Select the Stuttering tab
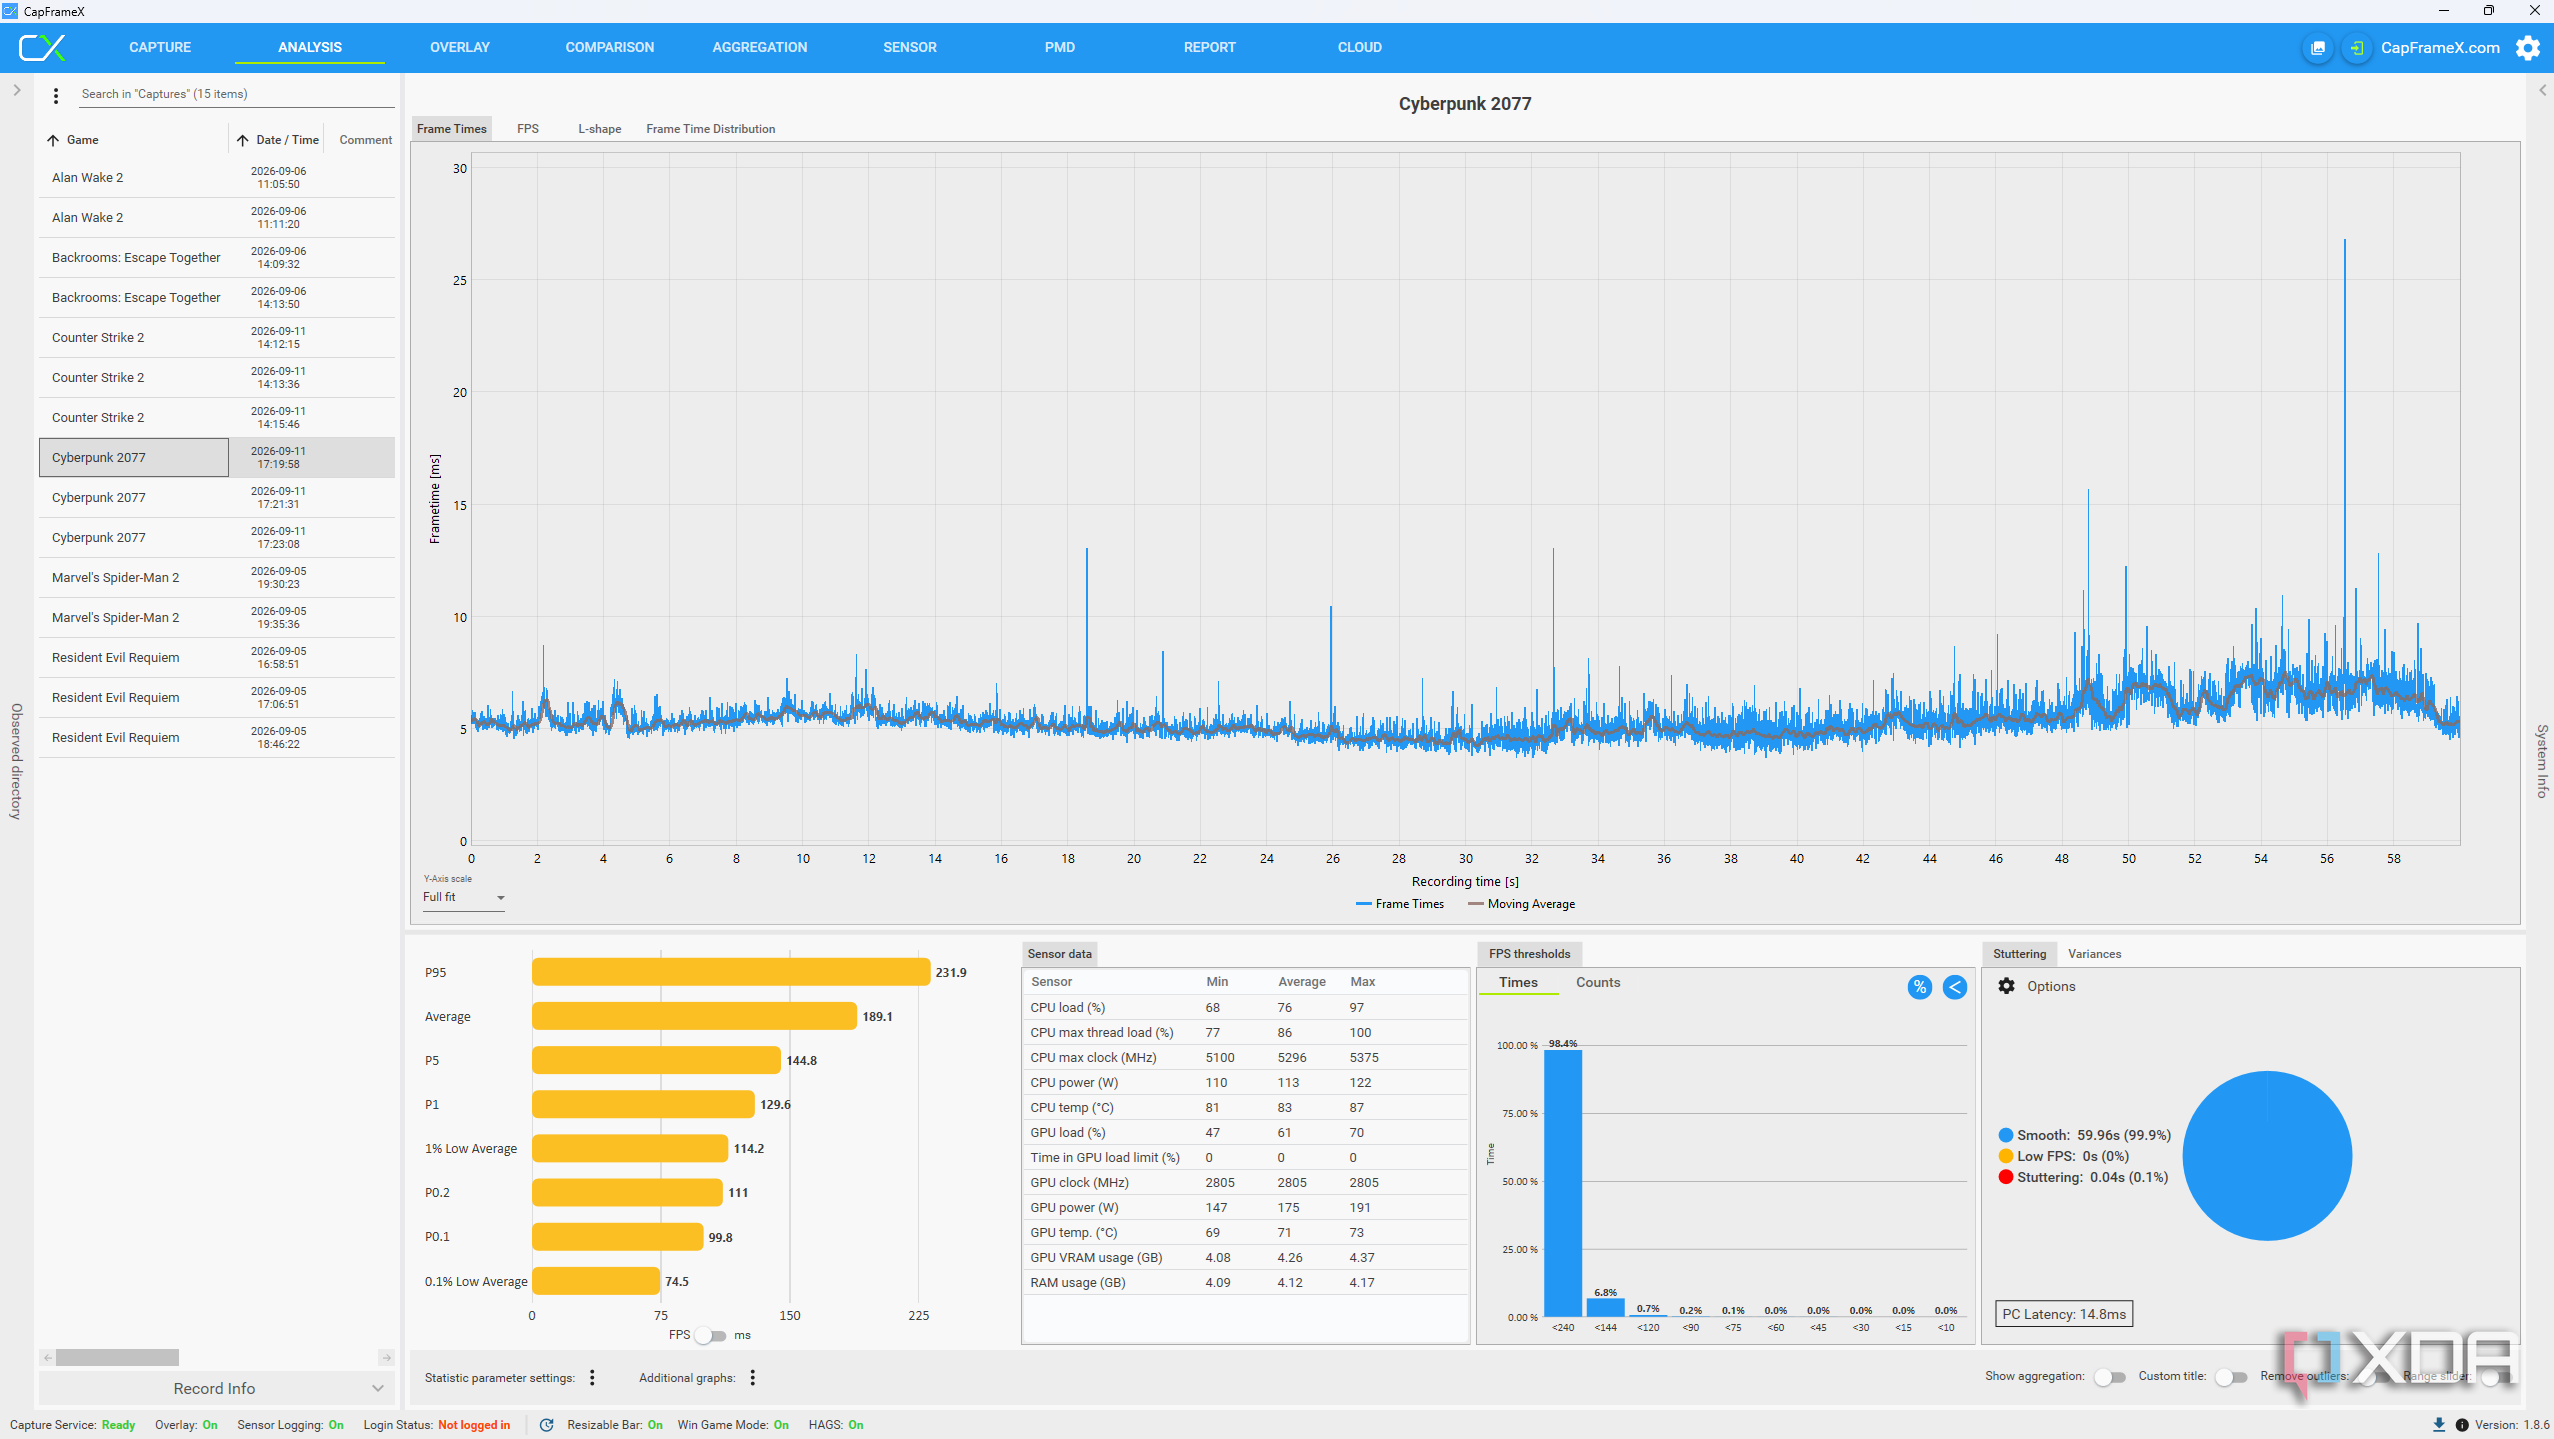The image size is (2554, 1439). point(2020,954)
